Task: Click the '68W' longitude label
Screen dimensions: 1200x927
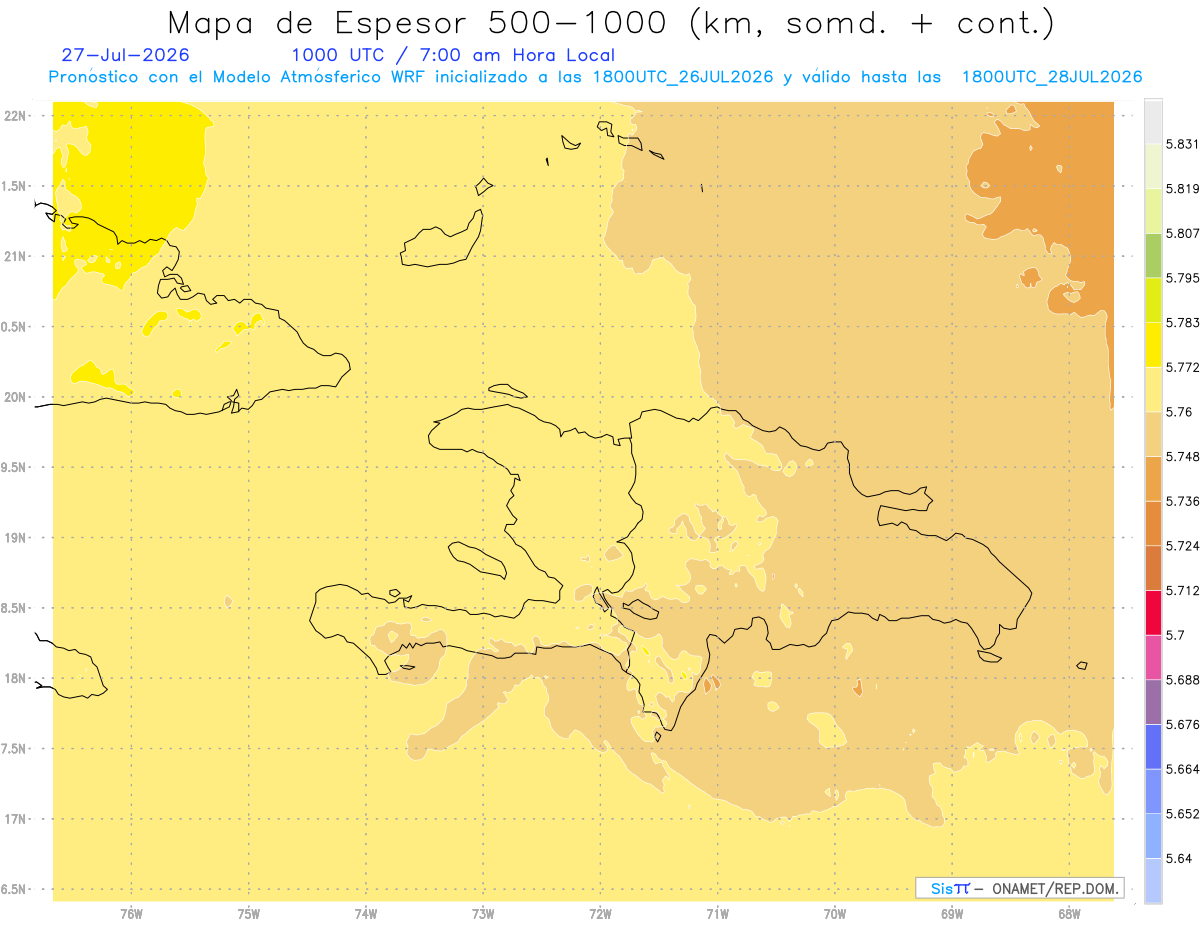Action: click(x=1069, y=914)
